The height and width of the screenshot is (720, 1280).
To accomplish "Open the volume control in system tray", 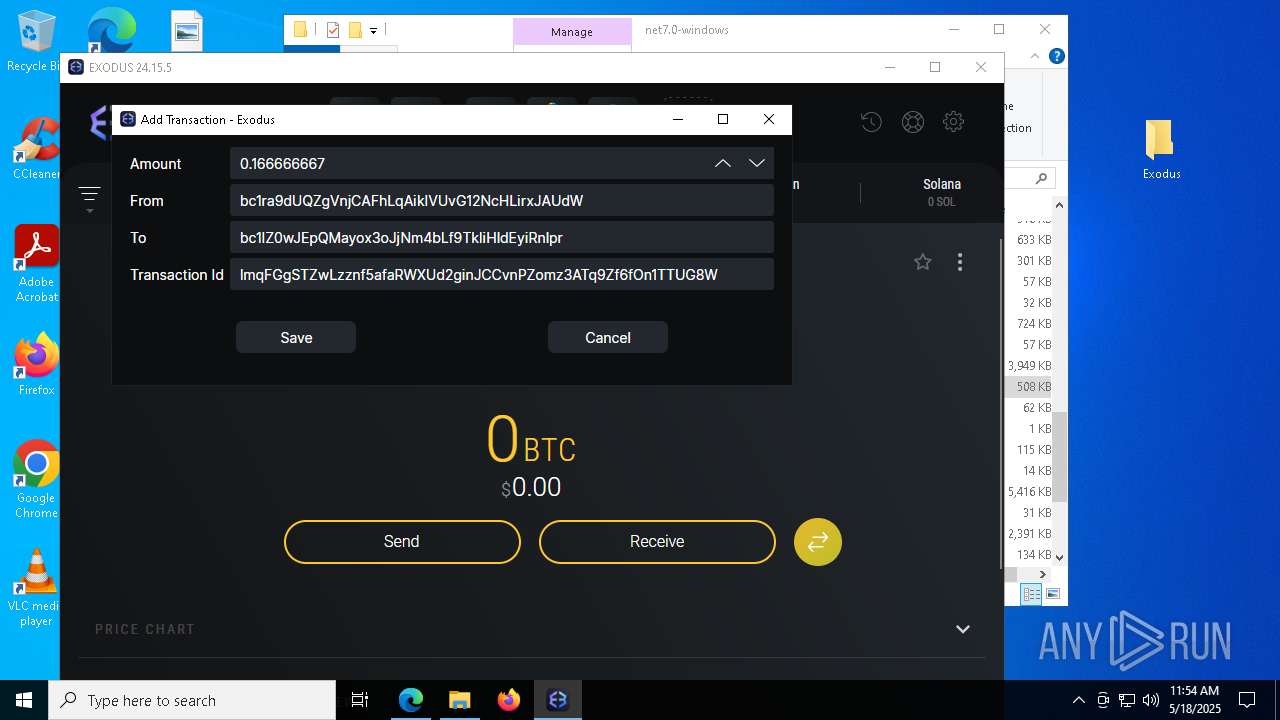I will click(1151, 700).
